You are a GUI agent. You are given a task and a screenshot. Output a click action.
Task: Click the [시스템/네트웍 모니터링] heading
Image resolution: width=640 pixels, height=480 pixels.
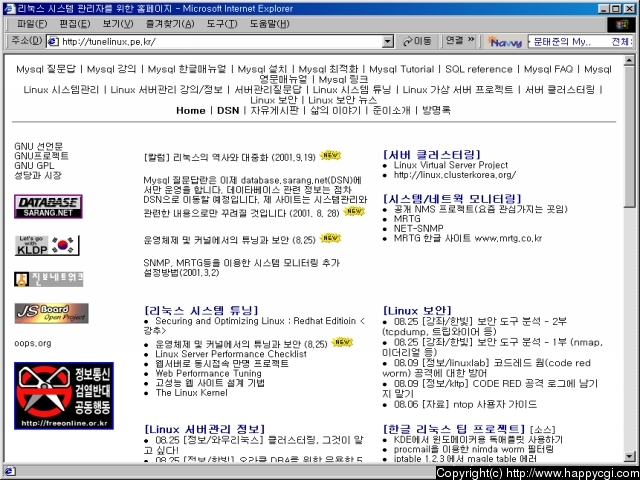(x=452, y=199)
